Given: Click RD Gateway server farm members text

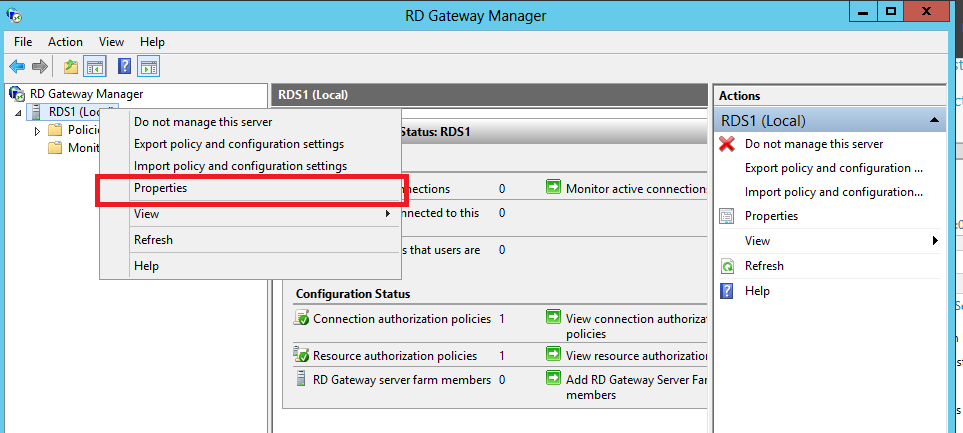Looking at the screenshot, I should tap(402, 380).
